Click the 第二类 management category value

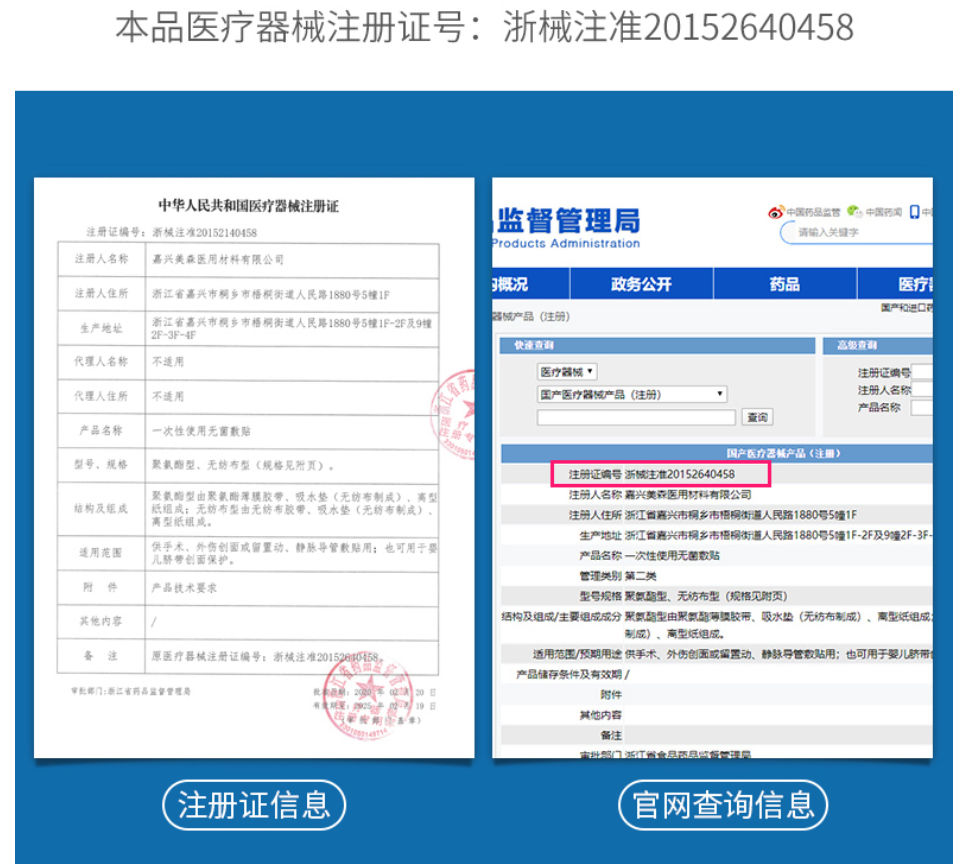641,576
